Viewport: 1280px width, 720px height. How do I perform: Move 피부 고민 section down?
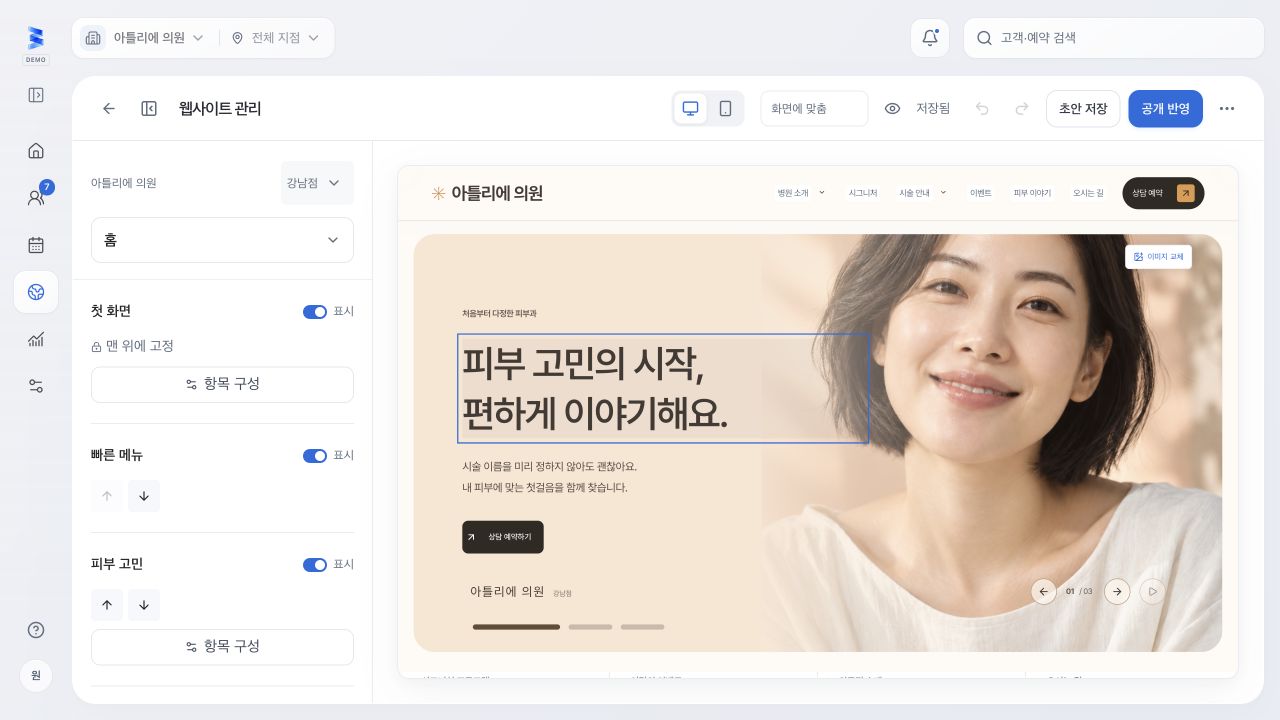pos(144,605)
